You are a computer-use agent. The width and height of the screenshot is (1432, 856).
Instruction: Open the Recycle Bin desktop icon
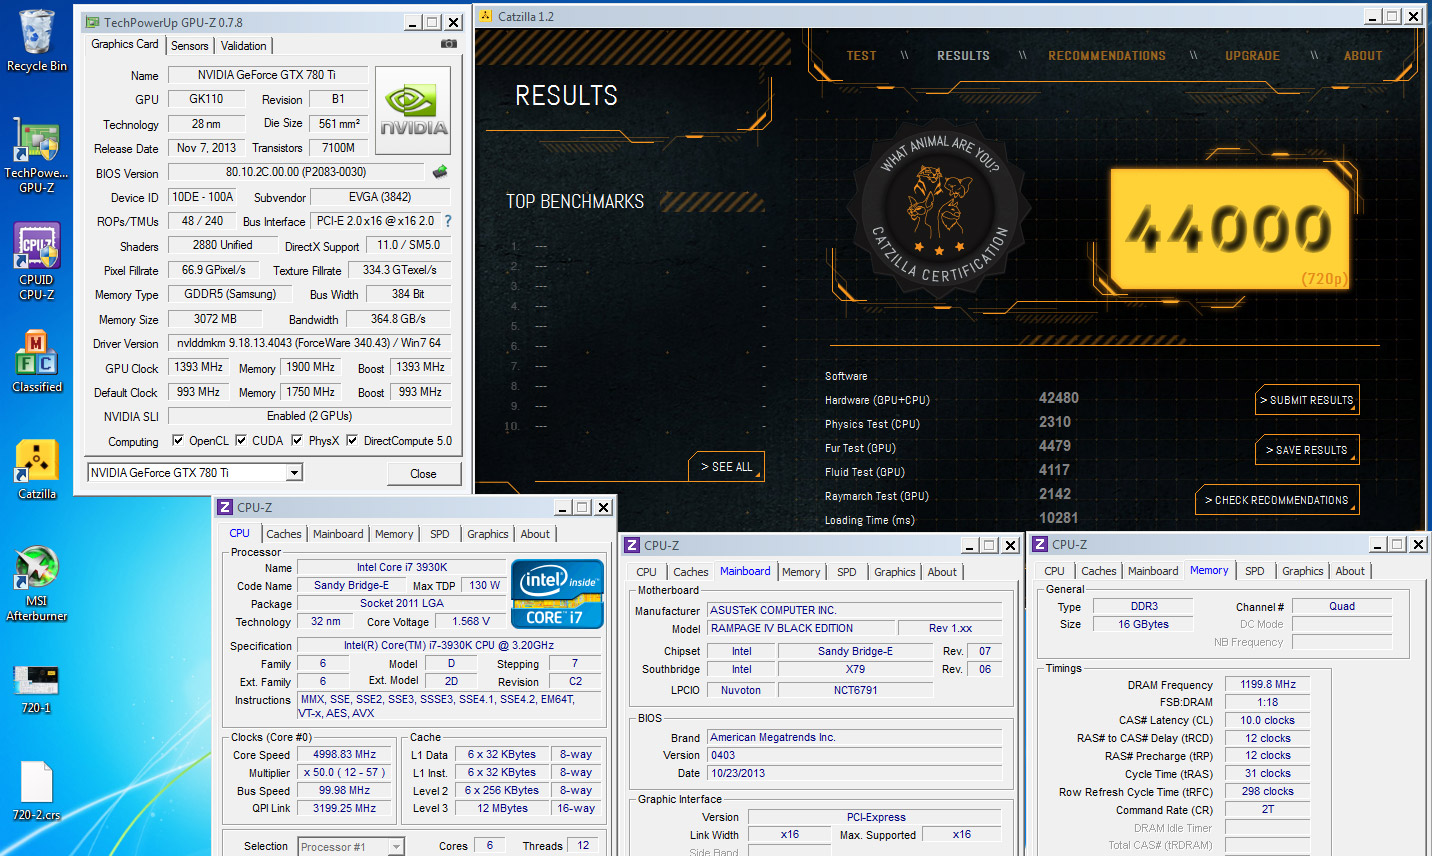click(36, 35)
